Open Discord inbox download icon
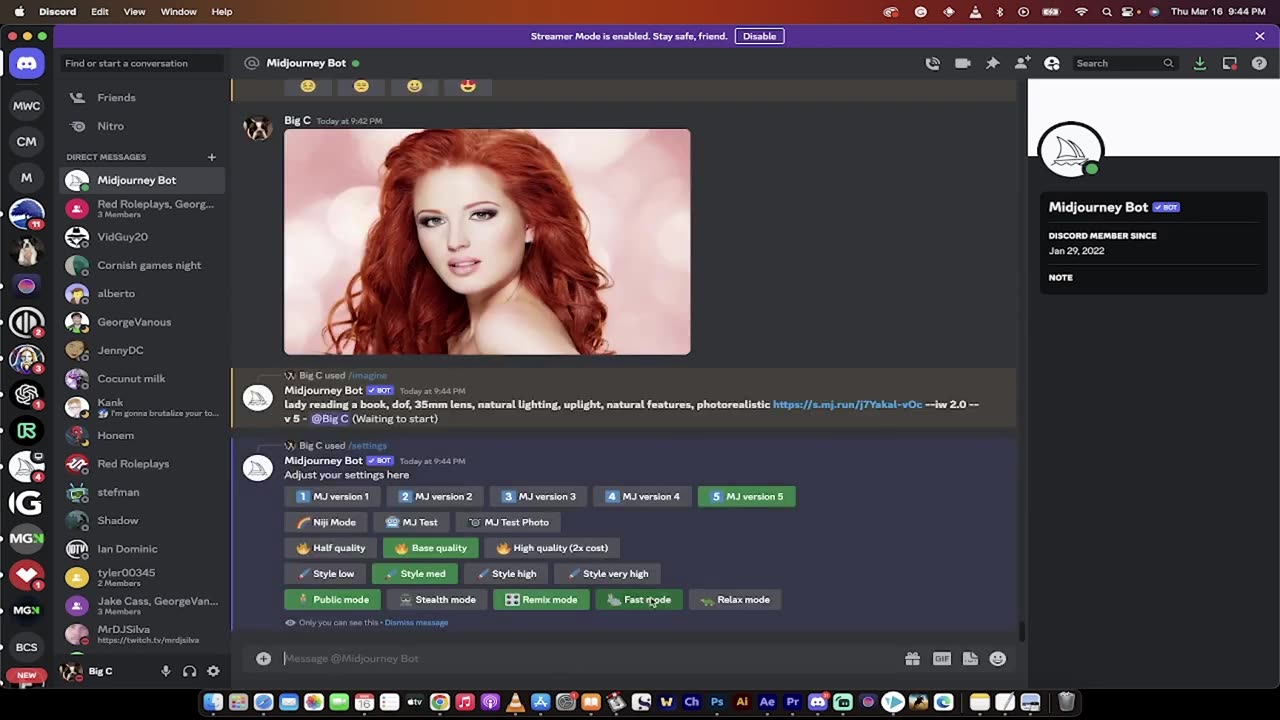 pos(1200,63)
